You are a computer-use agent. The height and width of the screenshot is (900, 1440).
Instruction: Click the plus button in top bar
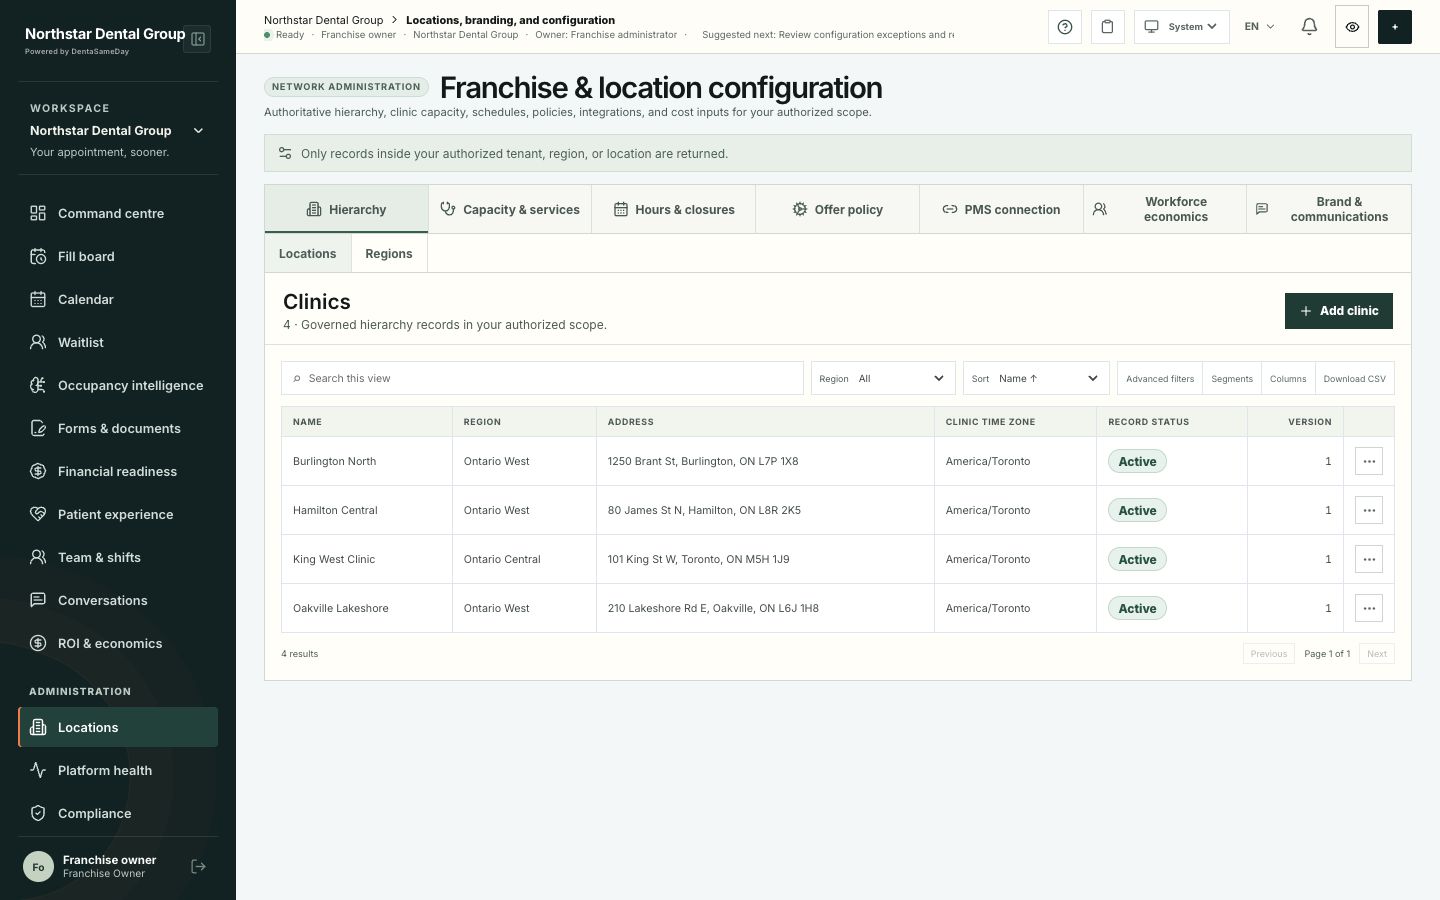pyautogui.click(x=1395, y=27)
